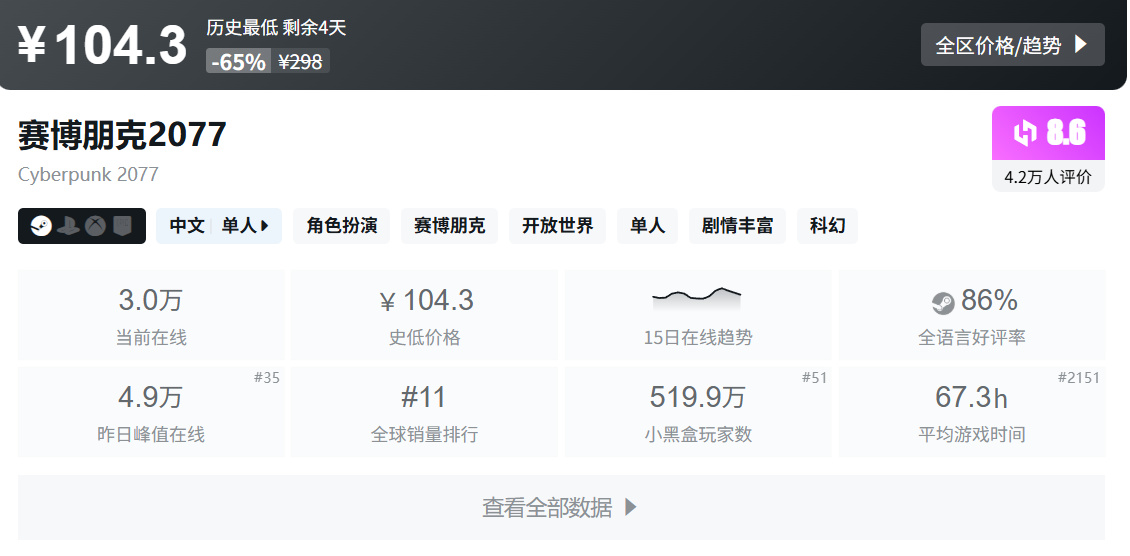
Task: Click the Epic Games platform icon
Action: click(x=123, y=226)
